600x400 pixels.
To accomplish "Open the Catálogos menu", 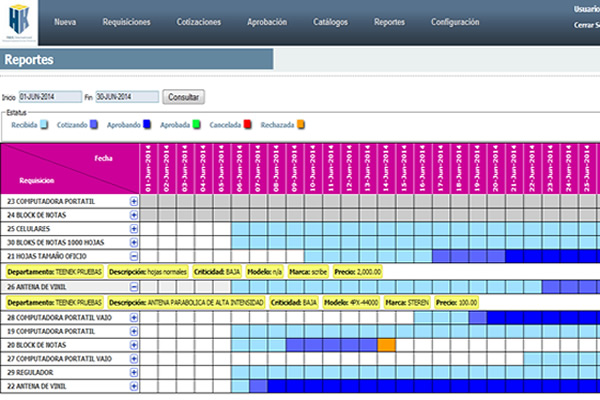I will pos(330,21).
